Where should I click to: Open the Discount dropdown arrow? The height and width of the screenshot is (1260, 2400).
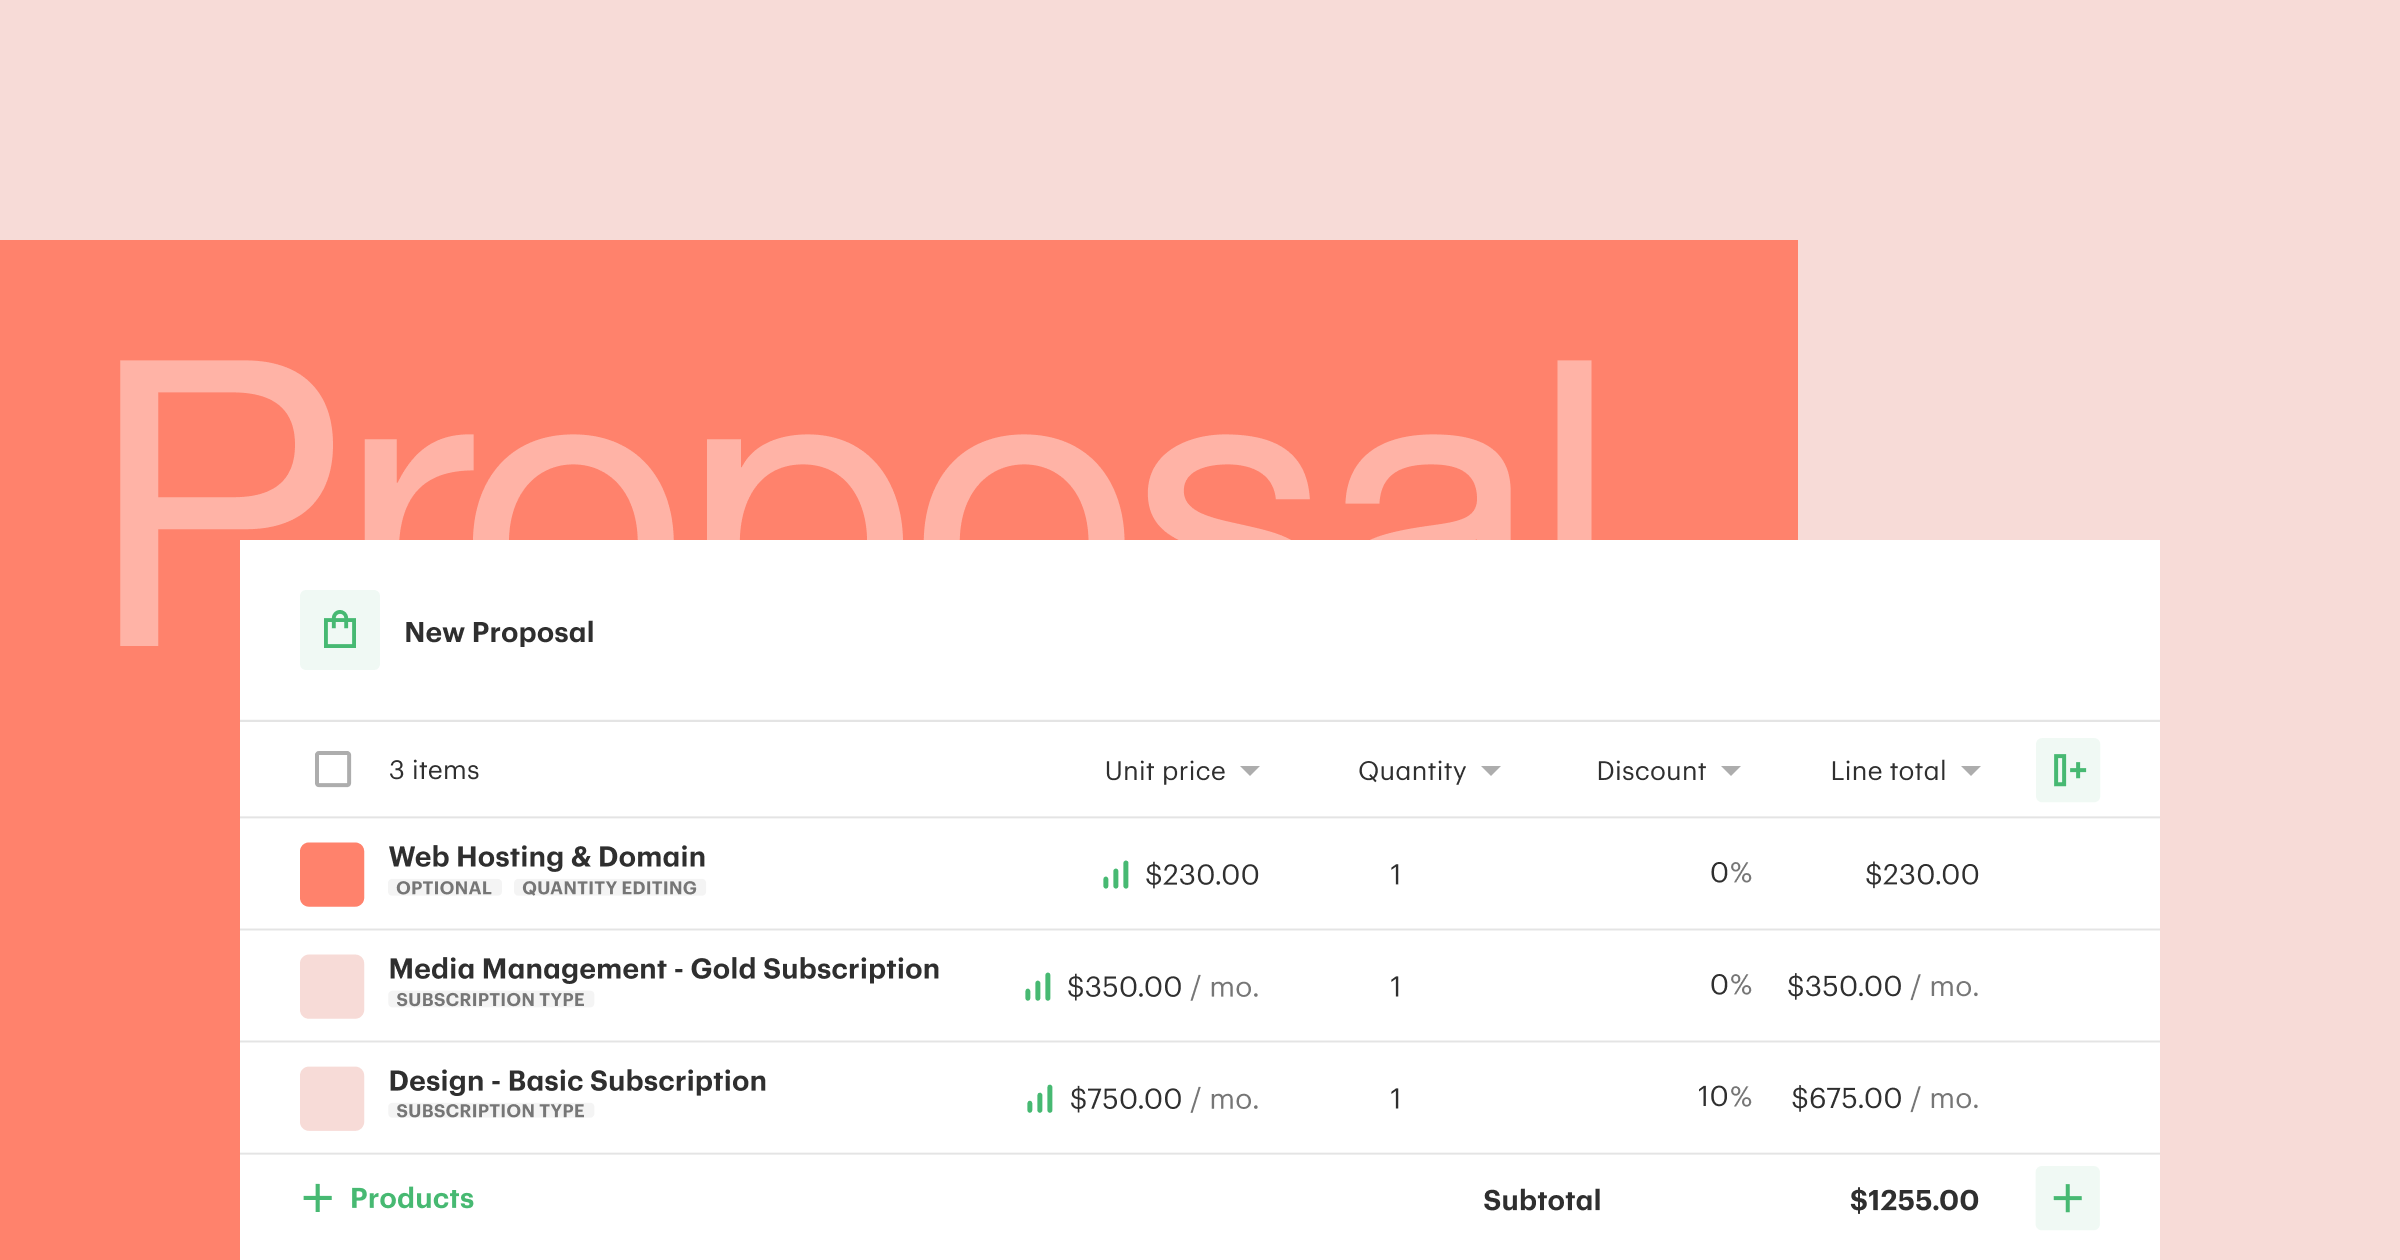pyautogui.click(x=1730, y=770)
